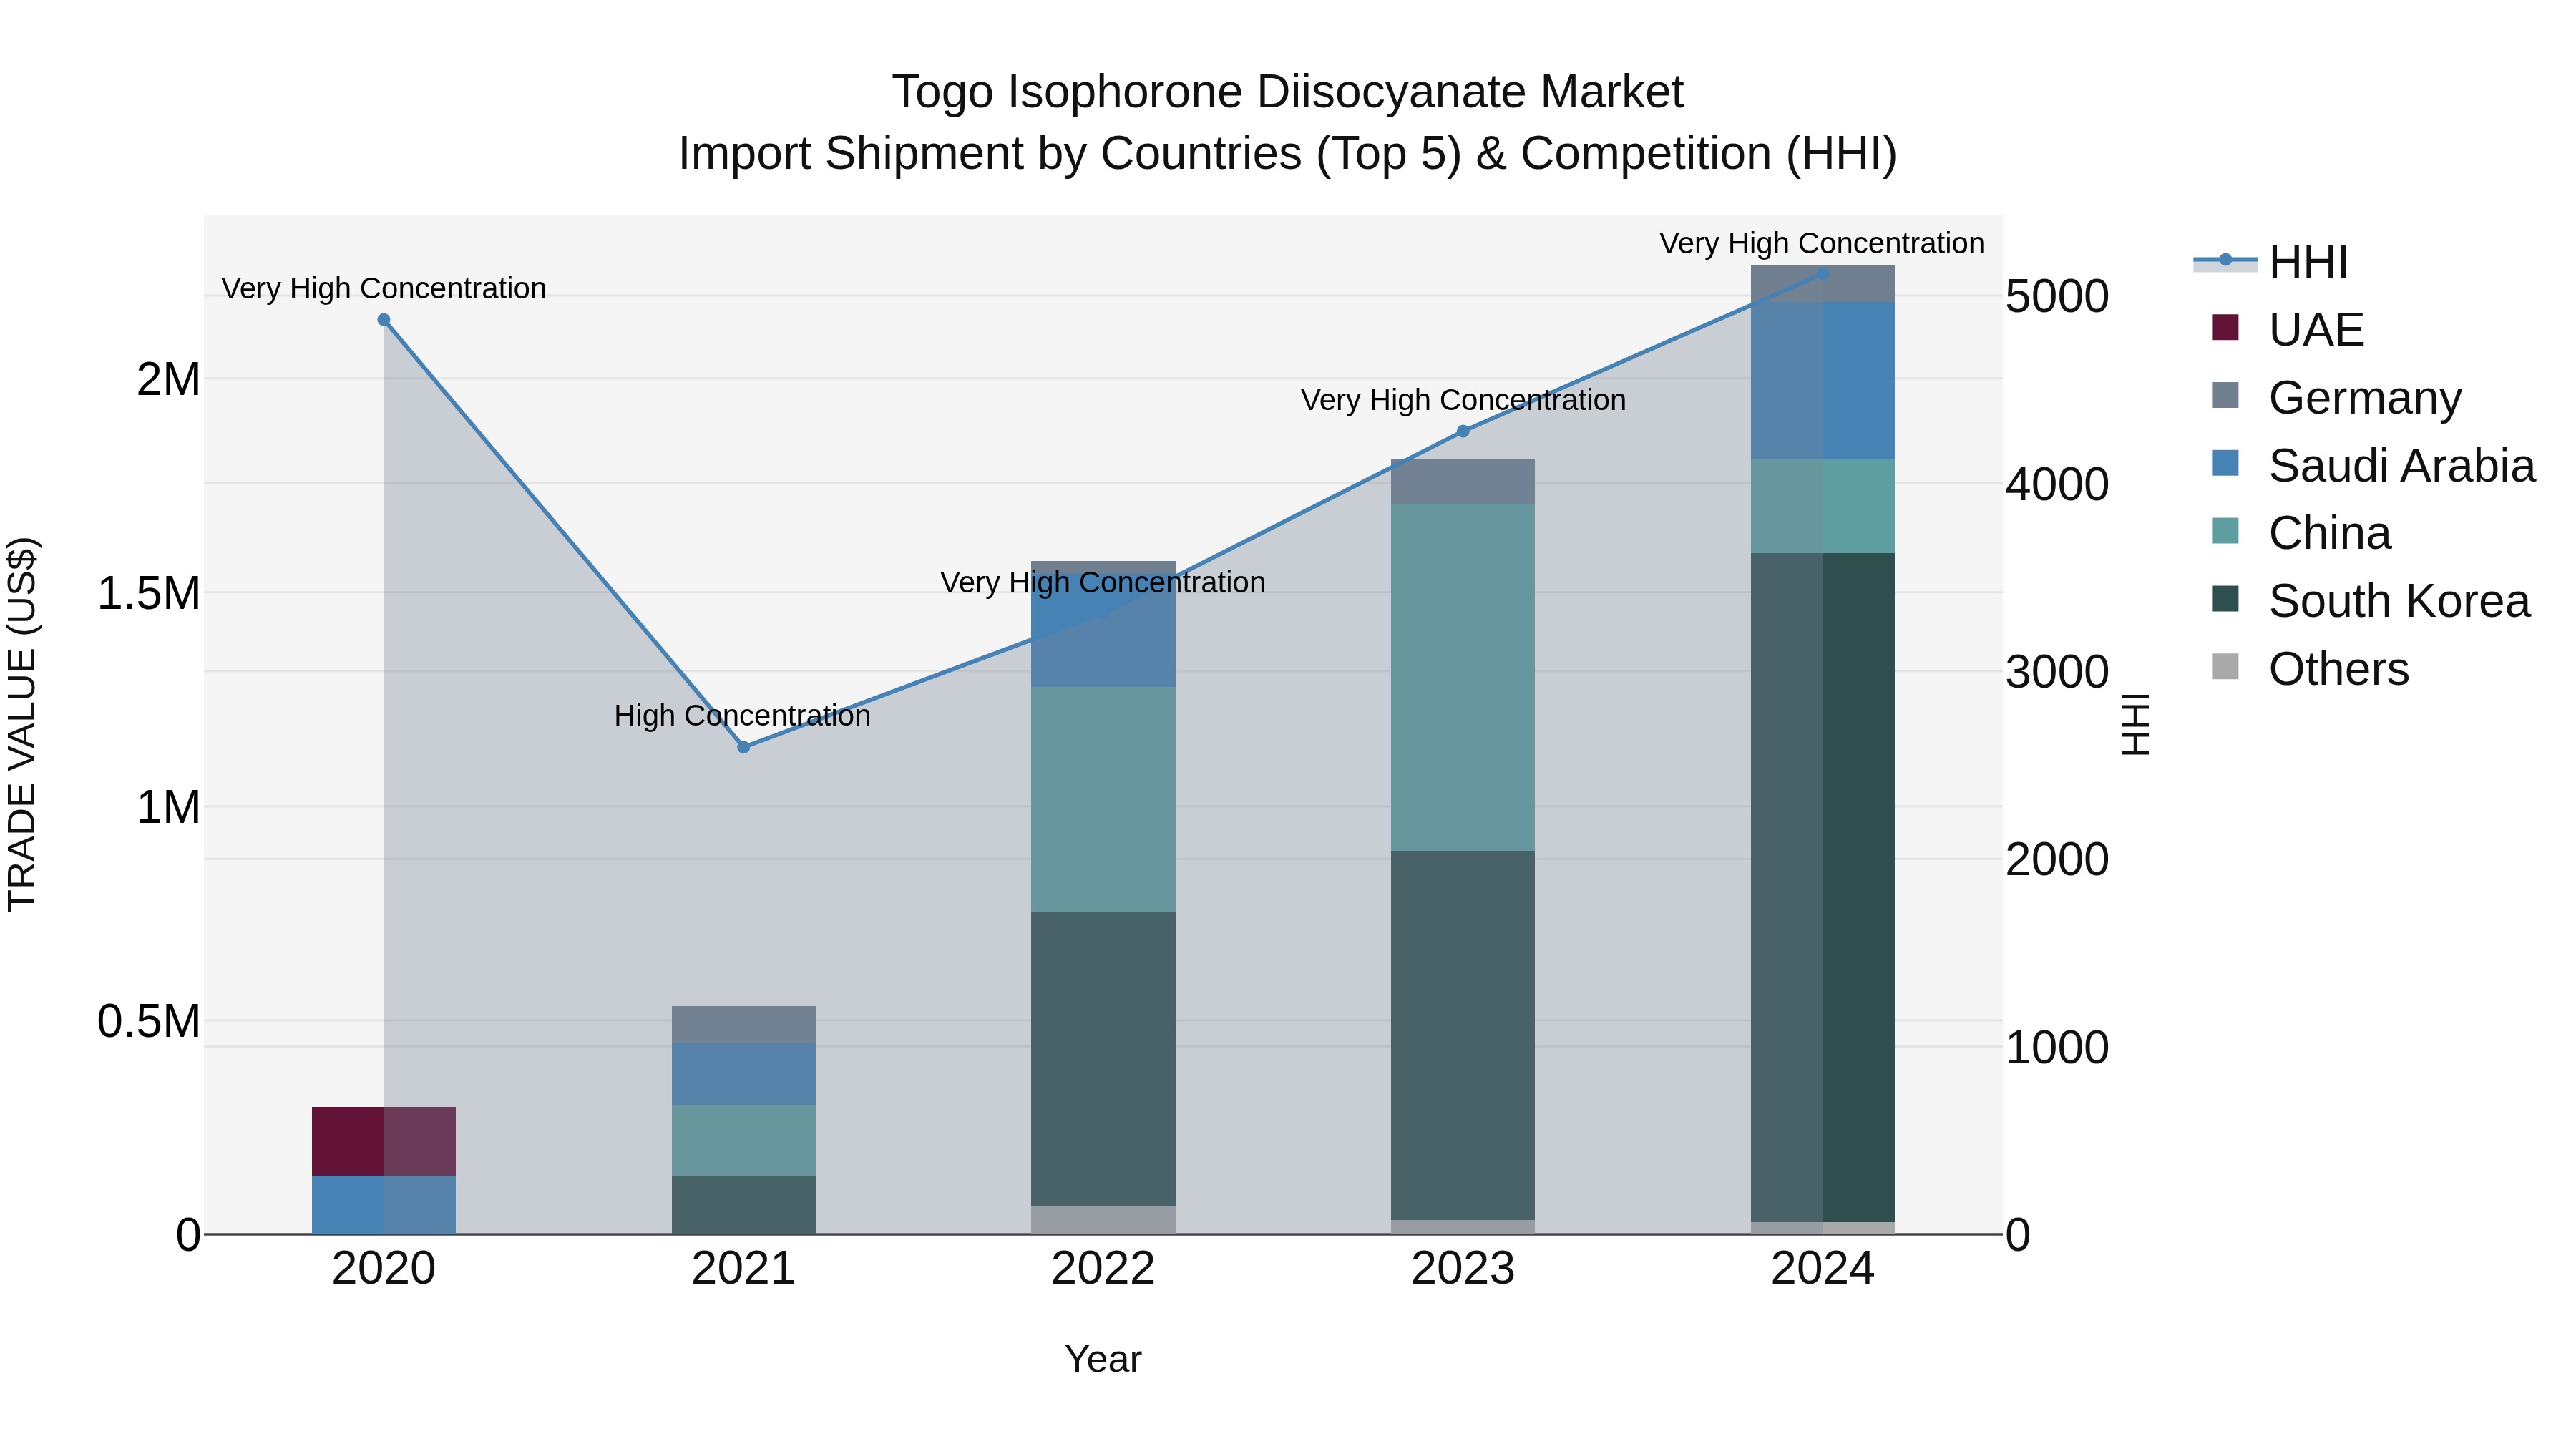2576x1449 pixels.
Task: Click the South Korea bar segment in 2022
Action: click(1103, 1059)
